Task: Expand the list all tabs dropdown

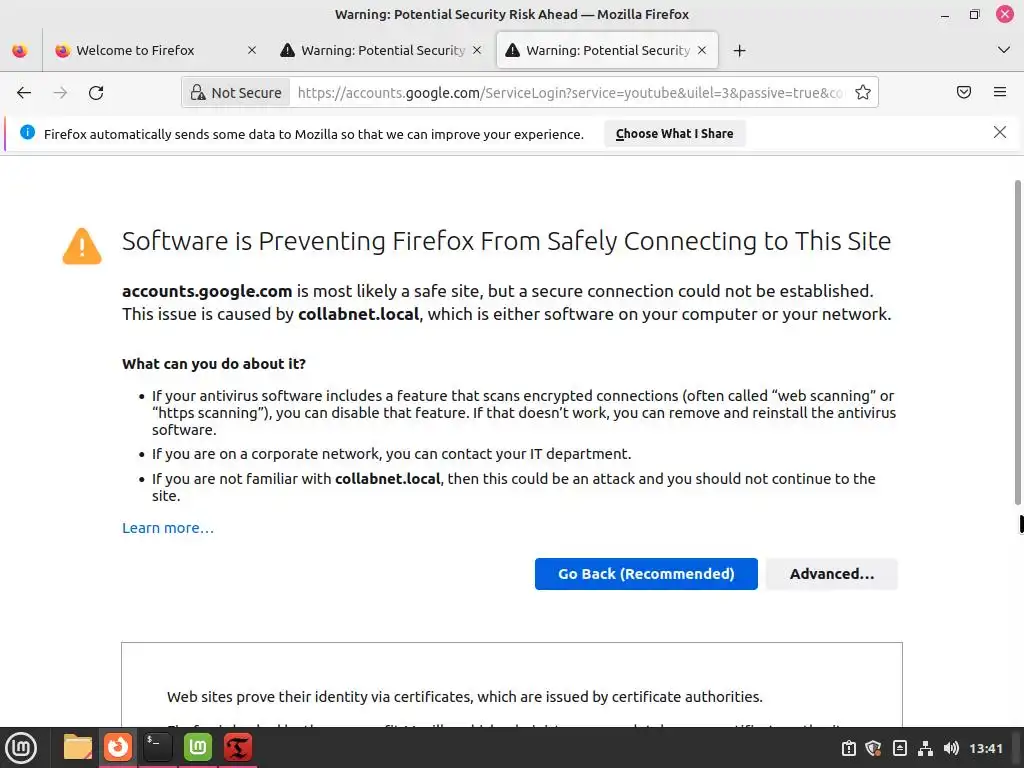Action: point(1004,50)
